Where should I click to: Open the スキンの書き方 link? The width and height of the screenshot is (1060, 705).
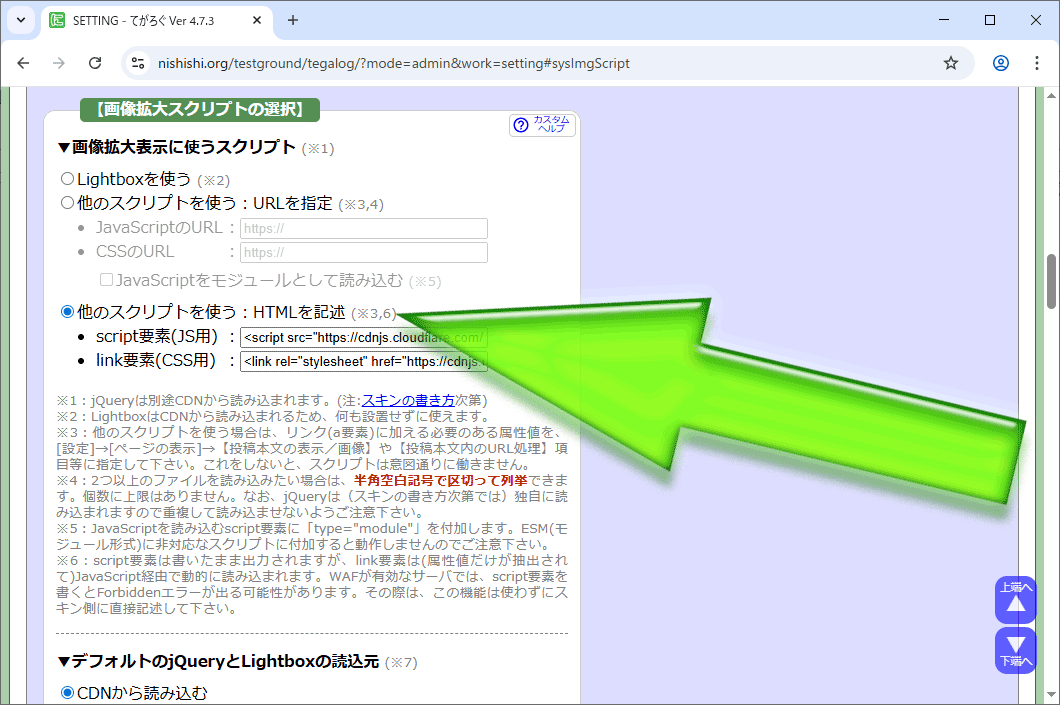coord(407,400)
